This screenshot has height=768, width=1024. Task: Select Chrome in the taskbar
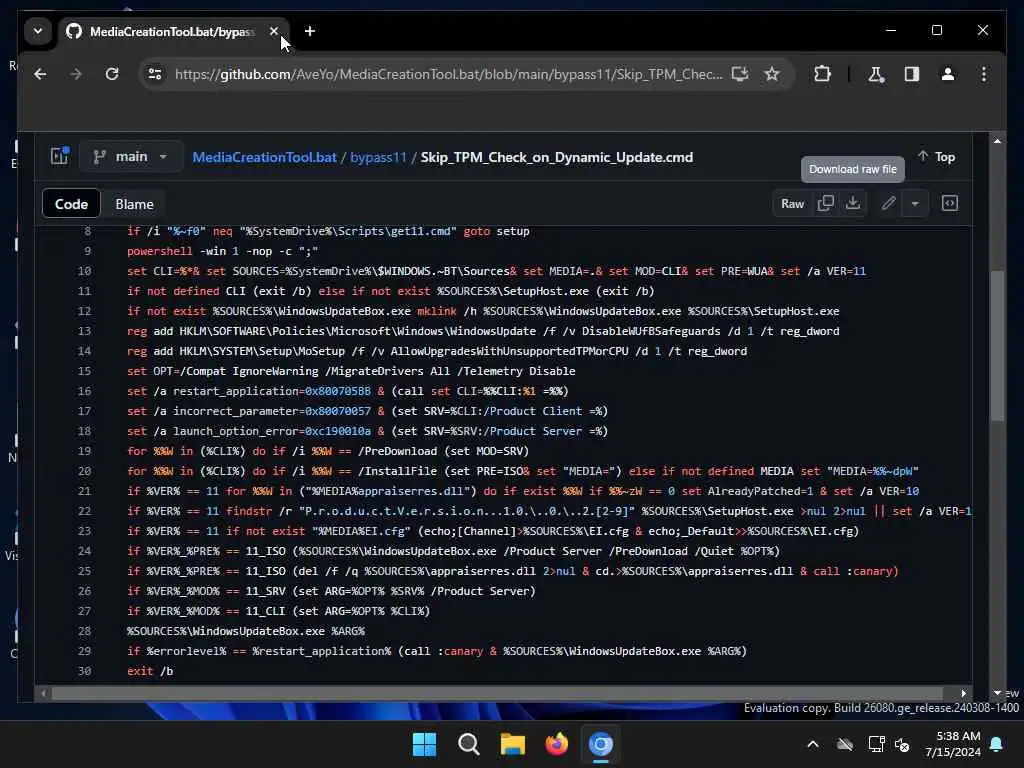[601, 744]
